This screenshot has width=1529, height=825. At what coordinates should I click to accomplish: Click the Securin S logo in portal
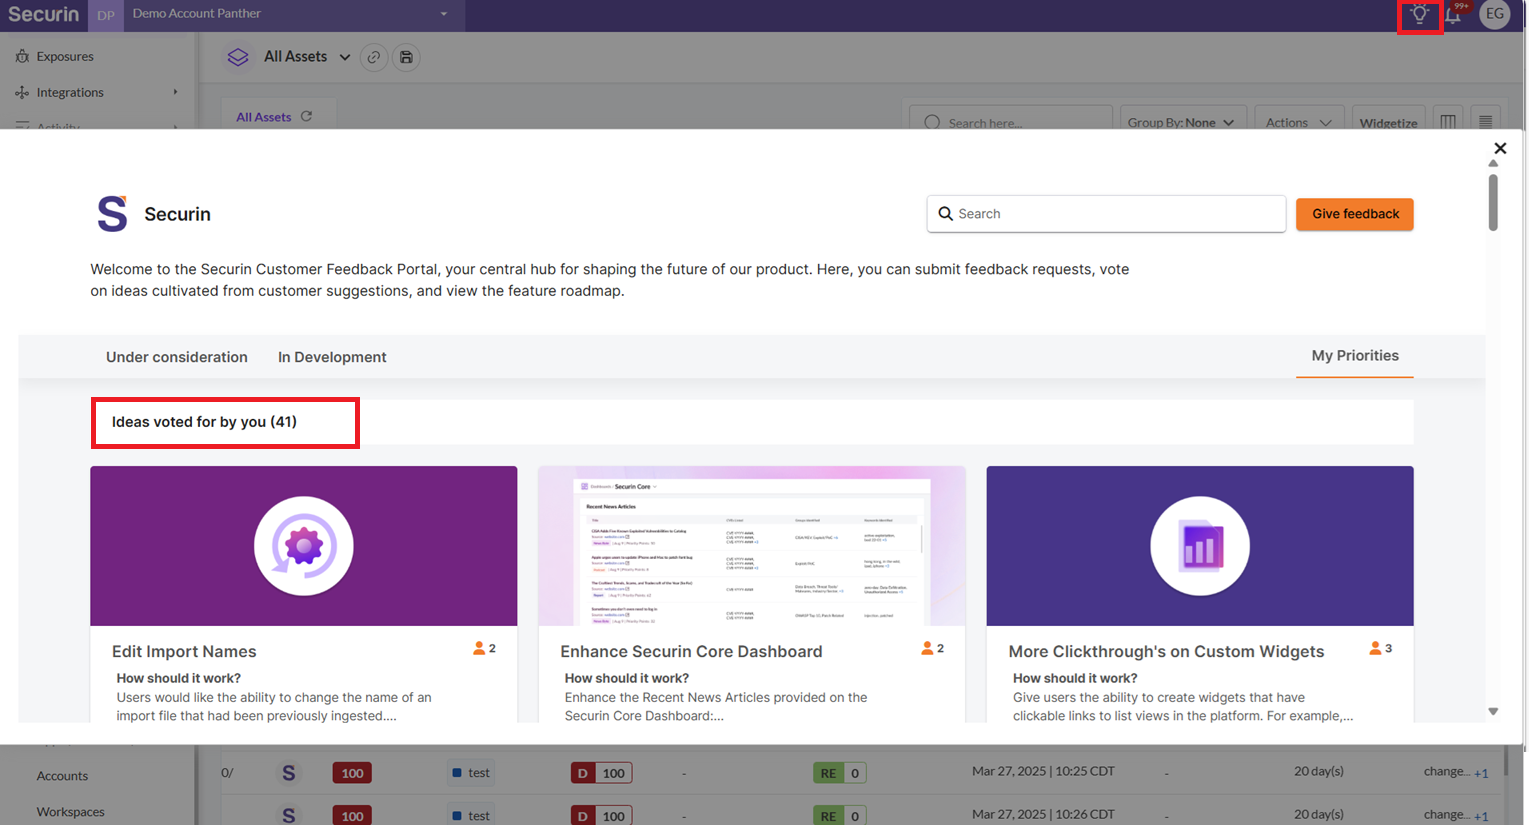(x=112, y=214)
